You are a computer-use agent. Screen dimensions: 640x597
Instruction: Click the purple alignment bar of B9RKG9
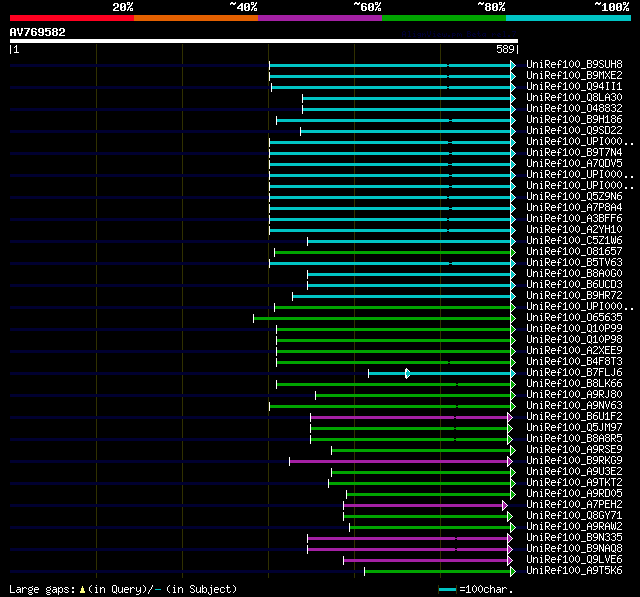tap(399, 462)
